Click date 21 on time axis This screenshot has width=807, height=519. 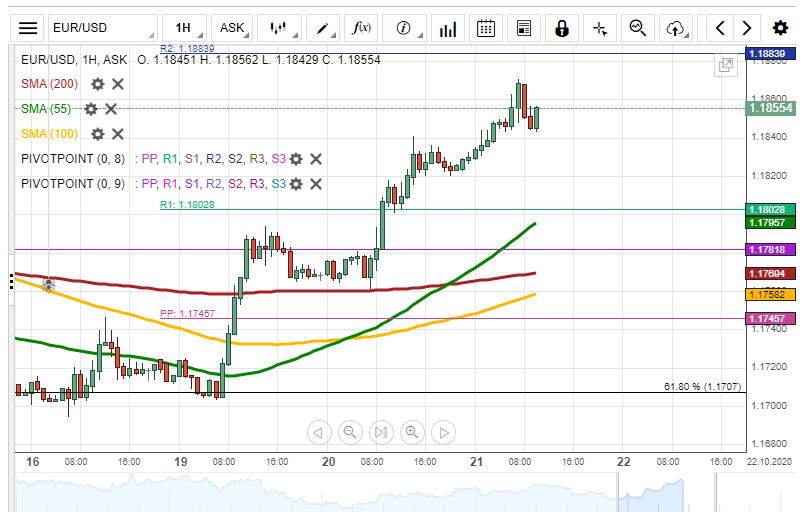coord(477,461)
